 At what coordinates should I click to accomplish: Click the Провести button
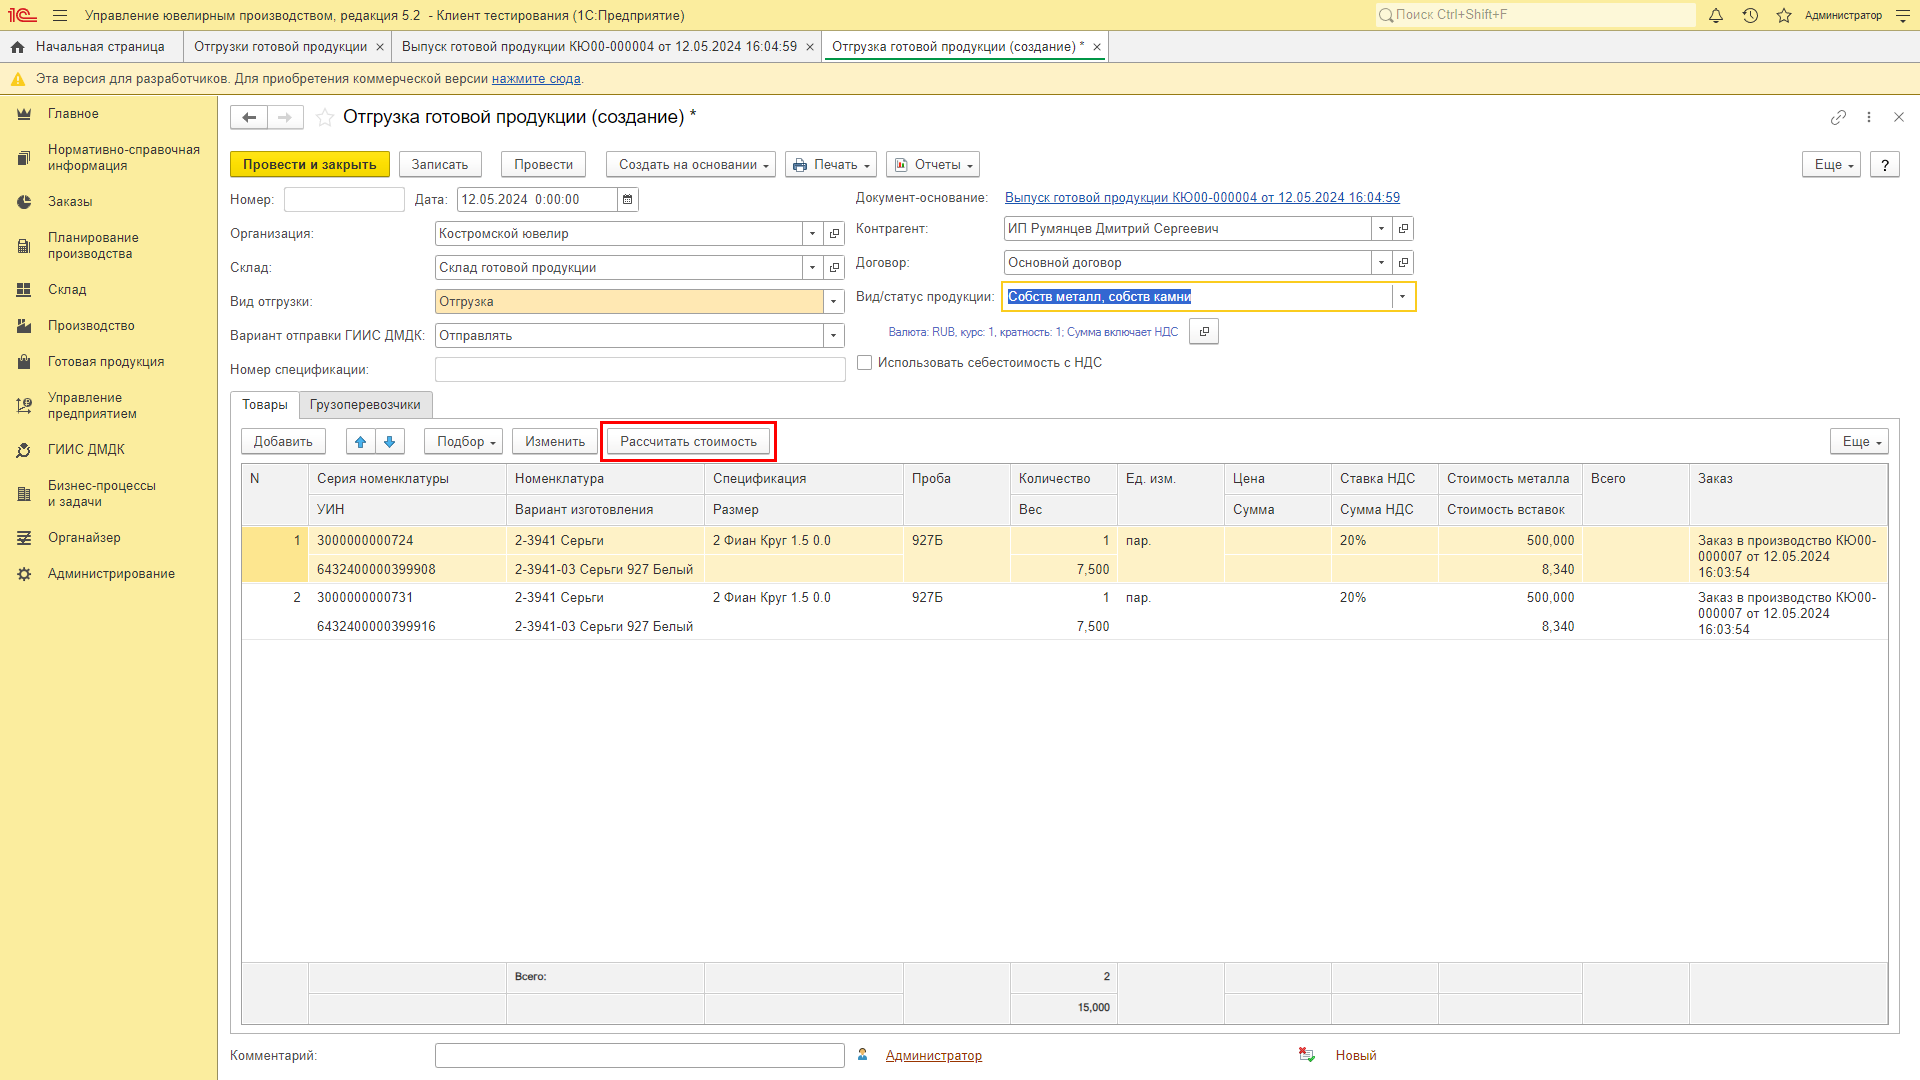pyautogui.click(x=544, y=164)
